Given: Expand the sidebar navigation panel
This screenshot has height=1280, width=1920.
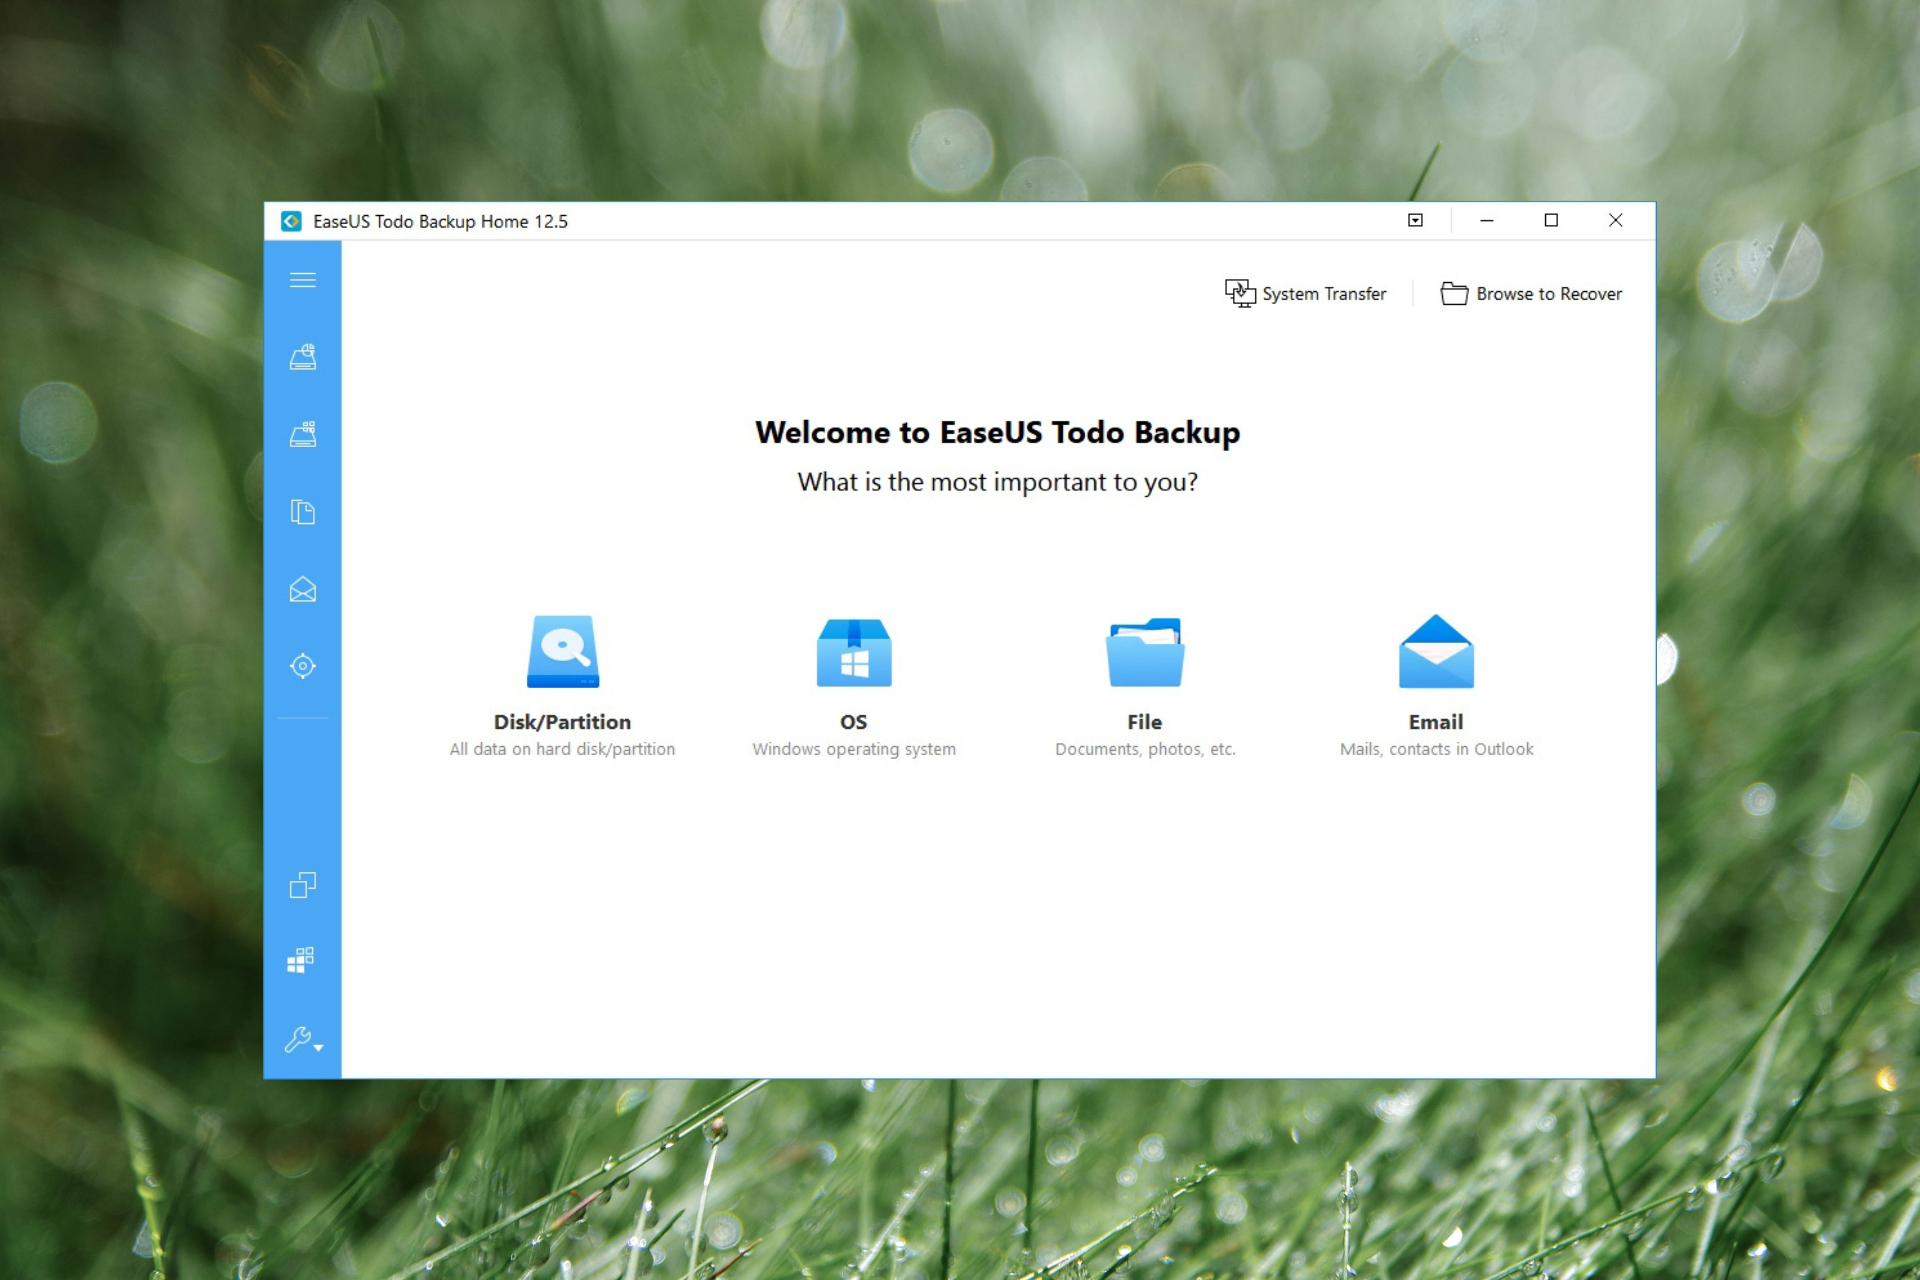Looking at the screenshot, I should pyautogui.click(x=303, y=279).
